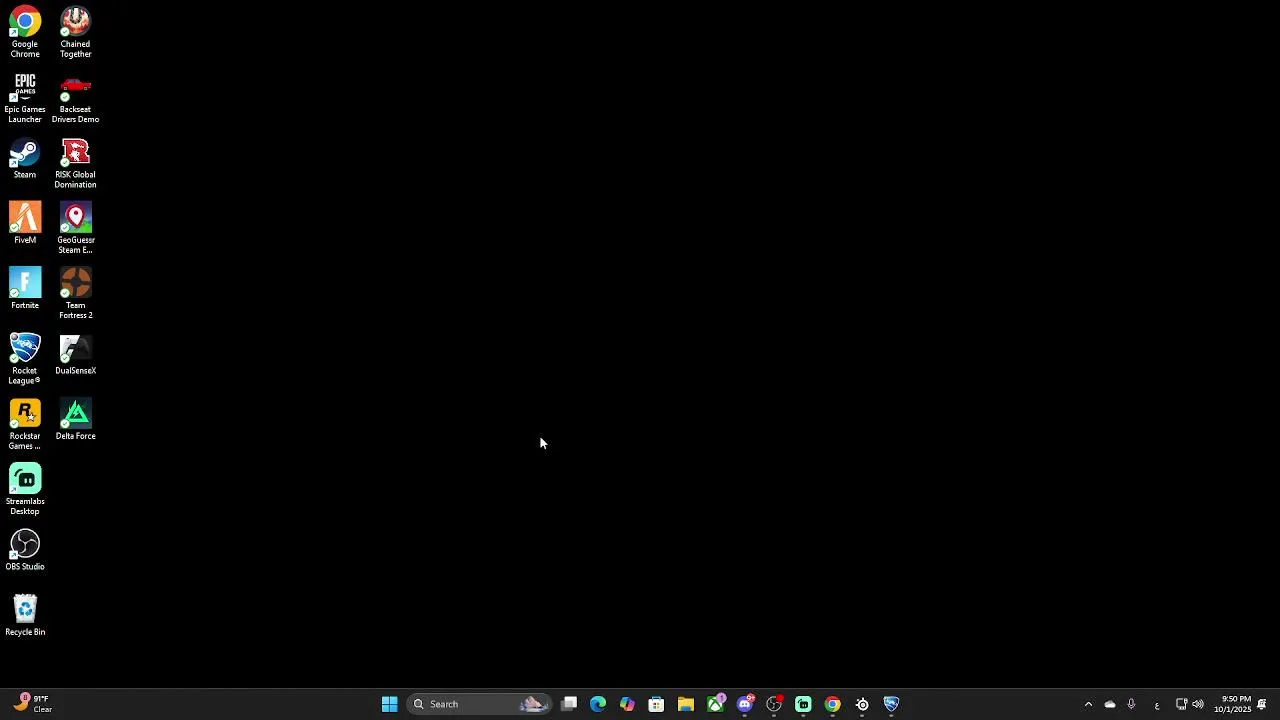The height and width of the screenshot is (720, 1280).
Task: Select the Recycle Bin icon
Action: tap(25, 614)
